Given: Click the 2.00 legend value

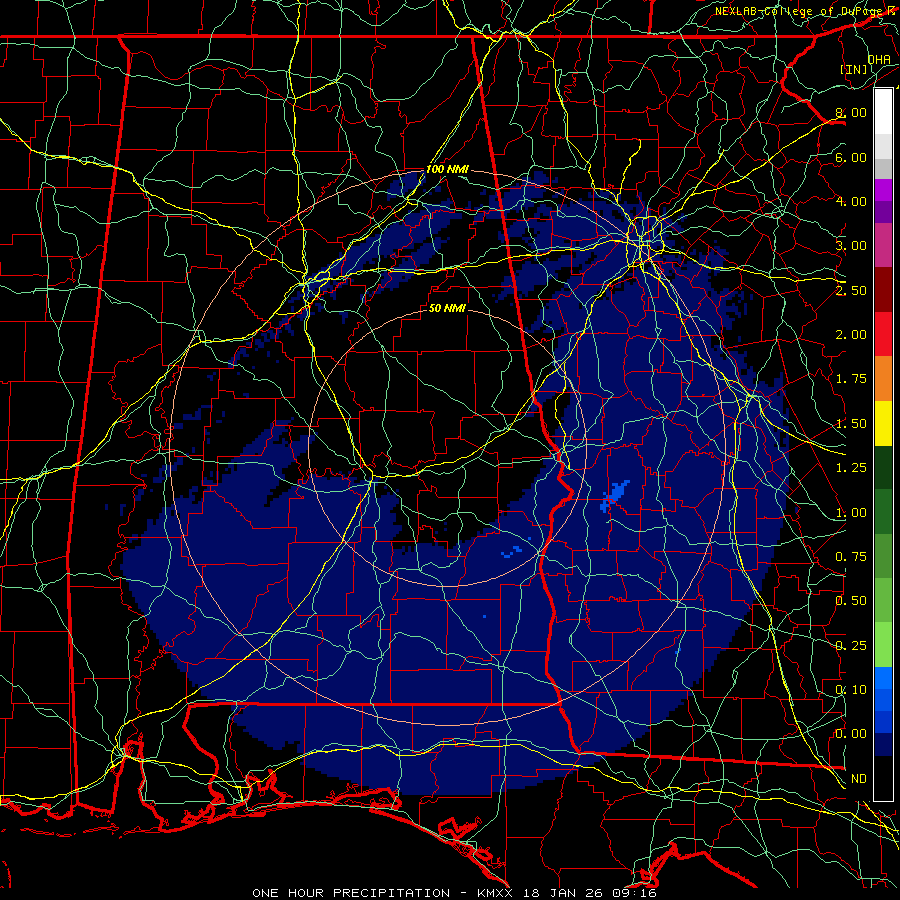Looking at the screenshot, I should pyautogui.click(x=851, y=335).
